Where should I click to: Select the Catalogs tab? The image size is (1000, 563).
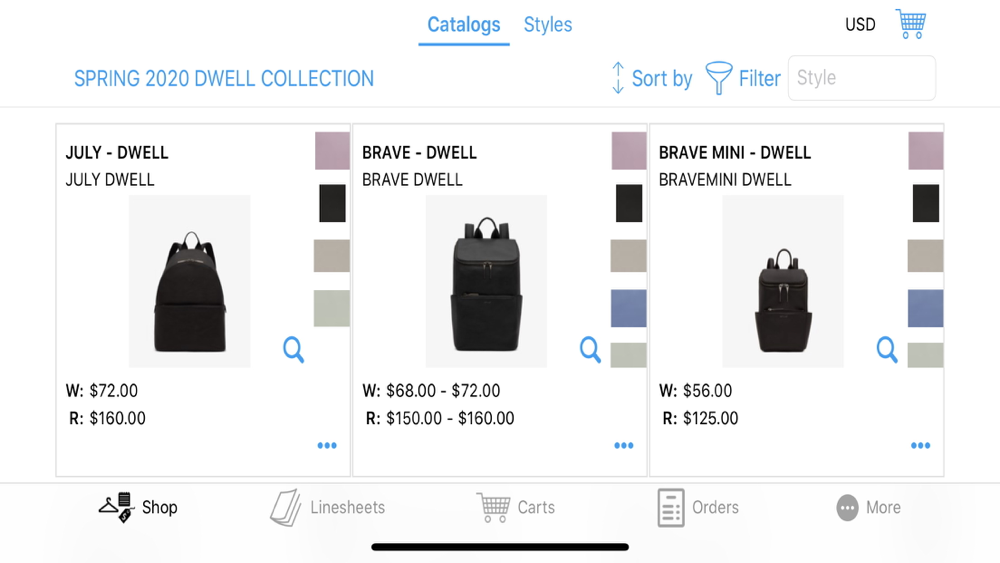(464, 24)
